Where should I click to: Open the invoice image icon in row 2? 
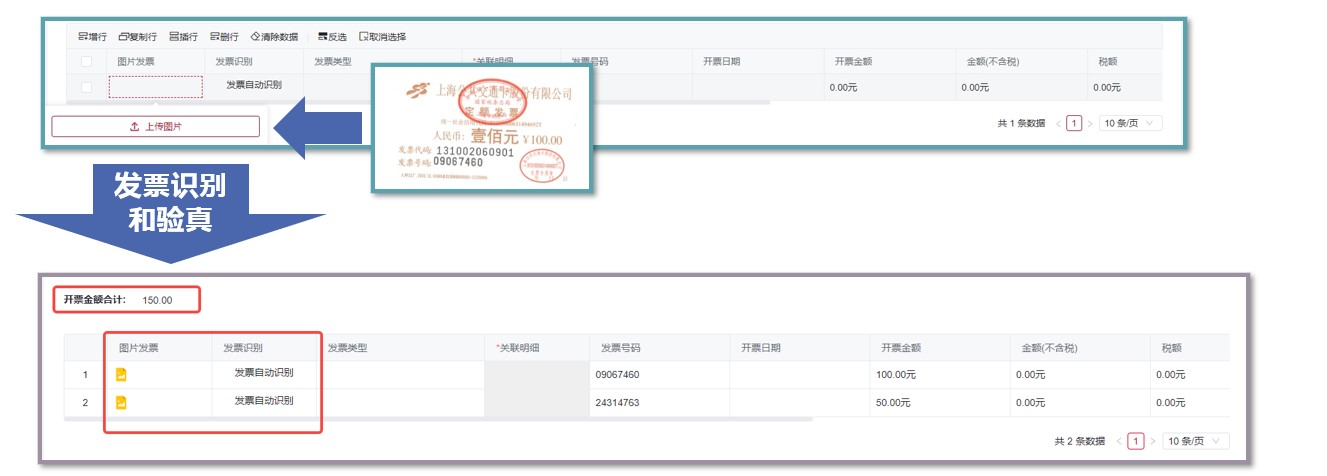122,403
